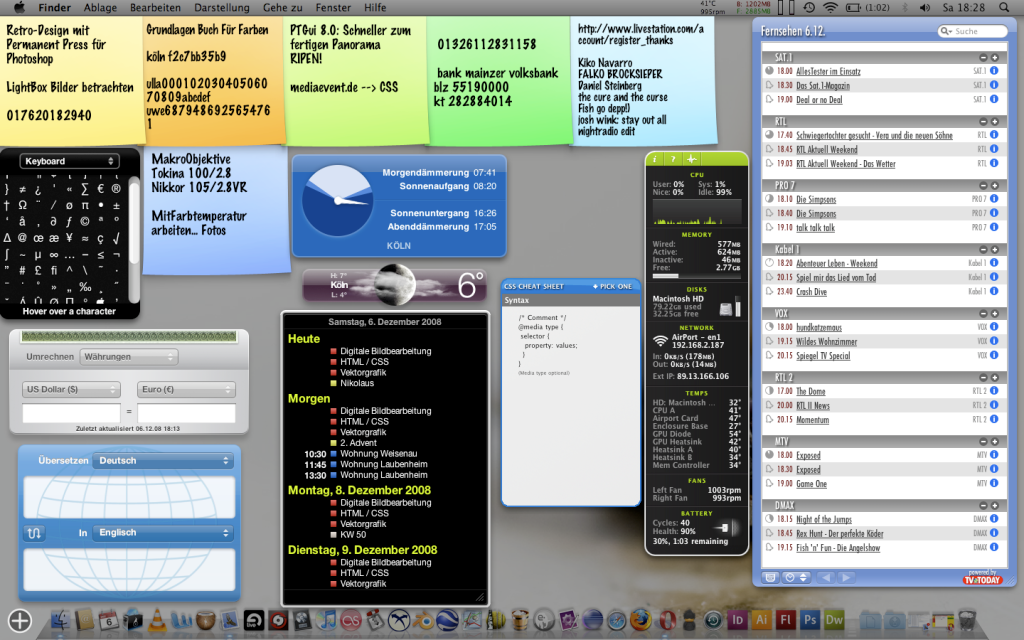Click the iStat info 'i' tab icon
The height and width of the screenshot is (640, 1024).
[656, 159]
